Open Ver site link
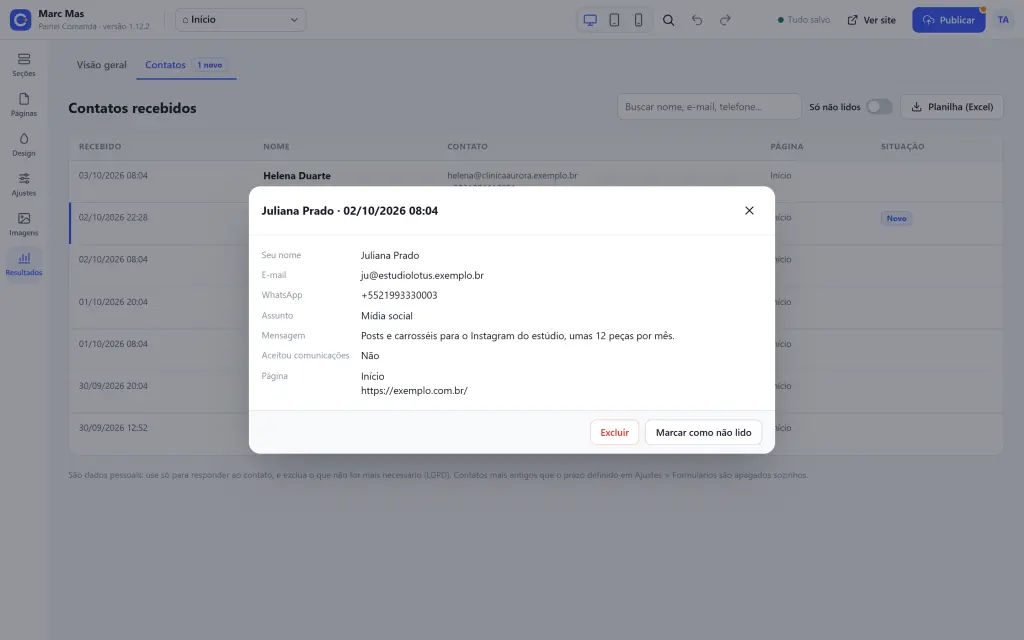1024x640 pixels. pos(871,20)
